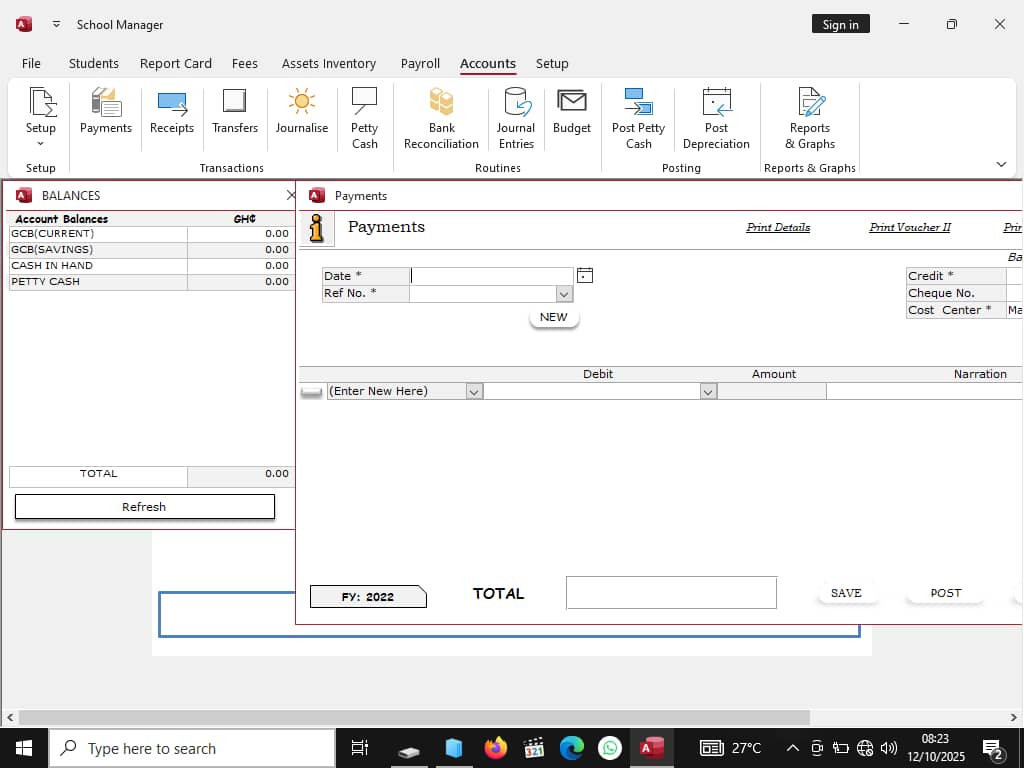Expand the (Enter New Here) combo box
This screenshot has height=768, width=1024.
click(474, 392)
